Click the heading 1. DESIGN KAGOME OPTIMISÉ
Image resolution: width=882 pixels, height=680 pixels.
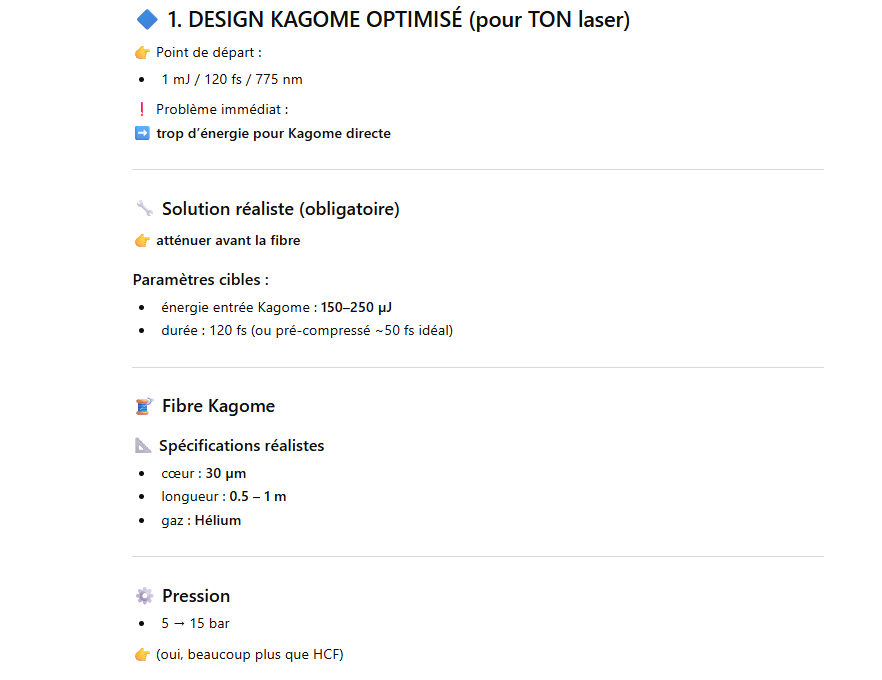pos(399,20)
